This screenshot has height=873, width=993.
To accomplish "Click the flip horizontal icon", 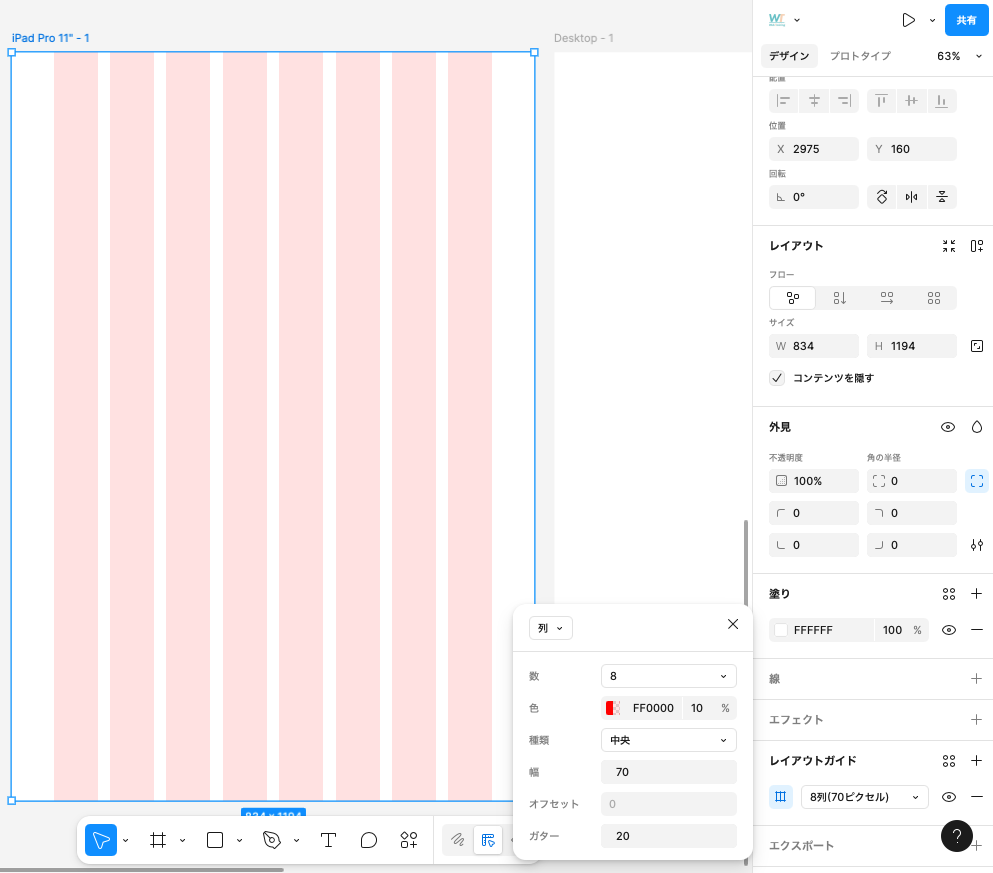I will 911,197.
